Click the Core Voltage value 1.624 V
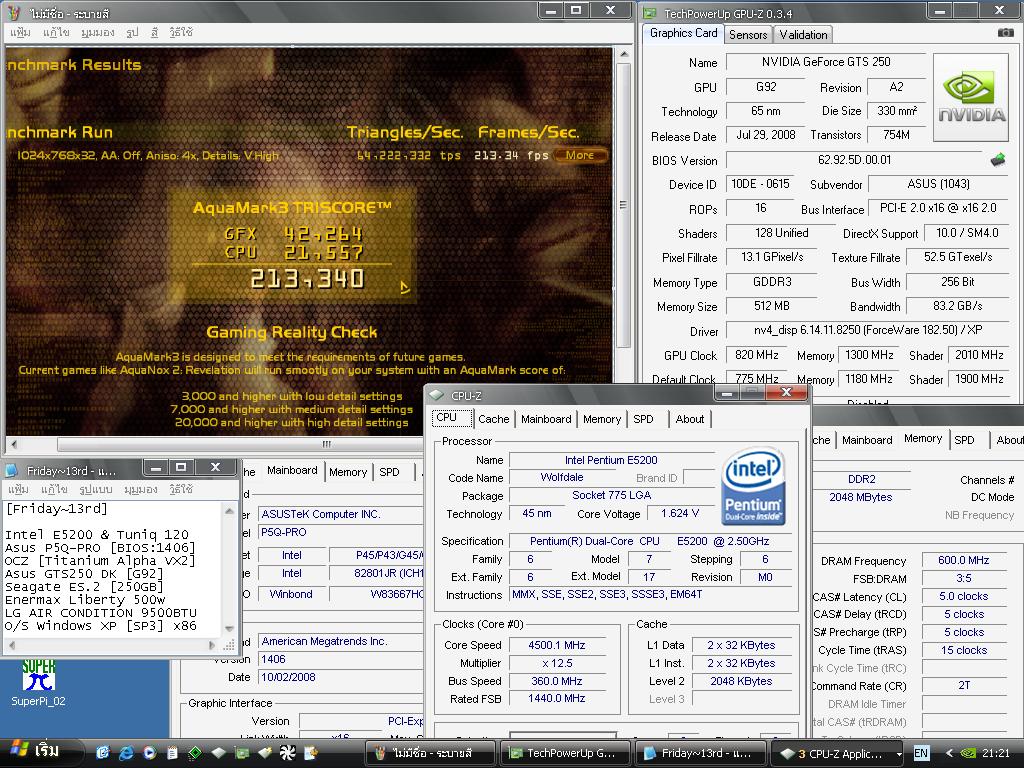The image size is (1024, 768). point(679,513)
